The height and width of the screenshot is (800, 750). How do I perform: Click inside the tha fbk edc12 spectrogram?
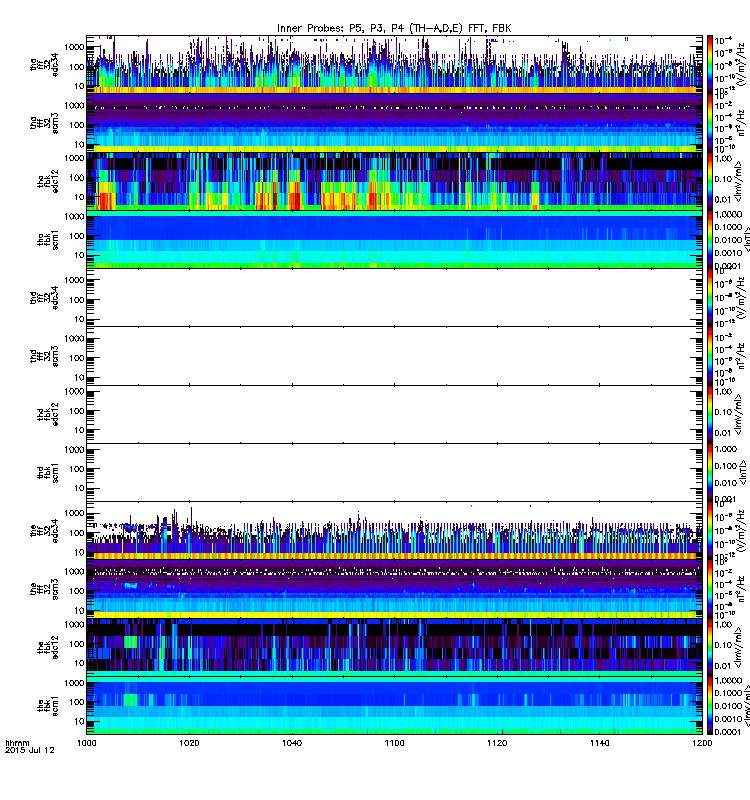click(394, 181)
